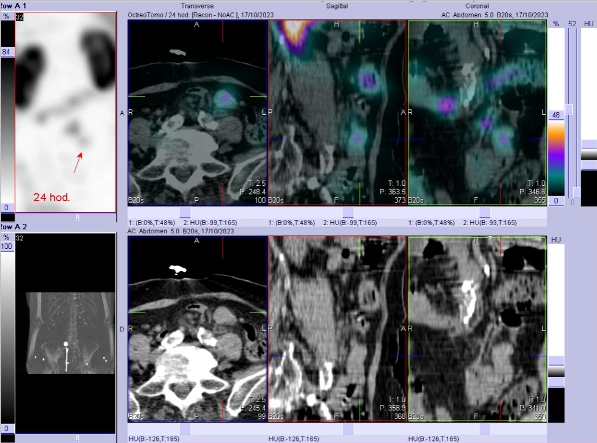Click '1: (B:0%,T:48%)' under fused sagittal view
This screenshot has width=597, height=443.
click(x=292, y=223)
